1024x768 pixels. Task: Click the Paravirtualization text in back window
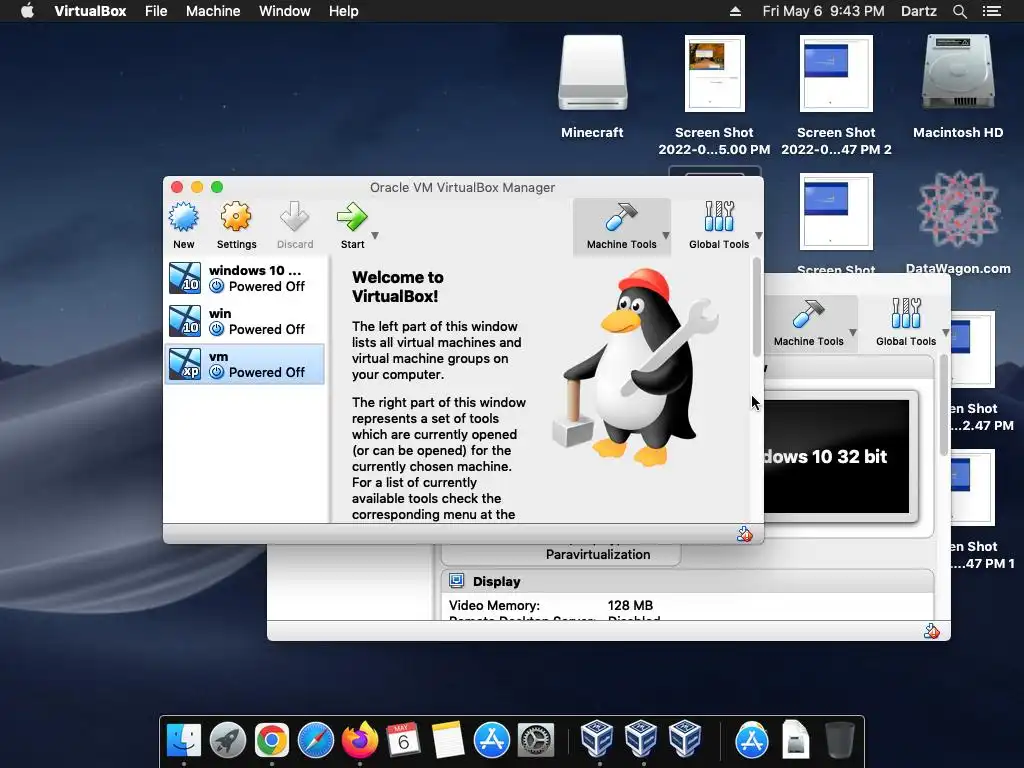click(598, 554)
